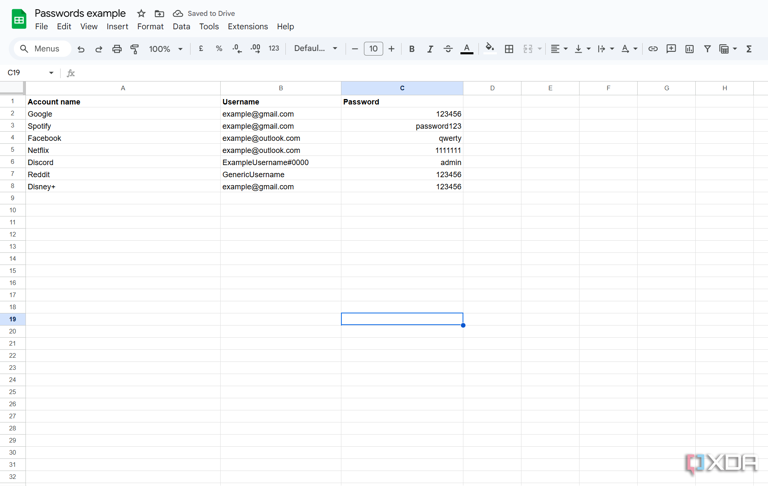Click the insert comment icon
Image resolution: width=768 pixels, height=486 pixels.
(671, 49)
